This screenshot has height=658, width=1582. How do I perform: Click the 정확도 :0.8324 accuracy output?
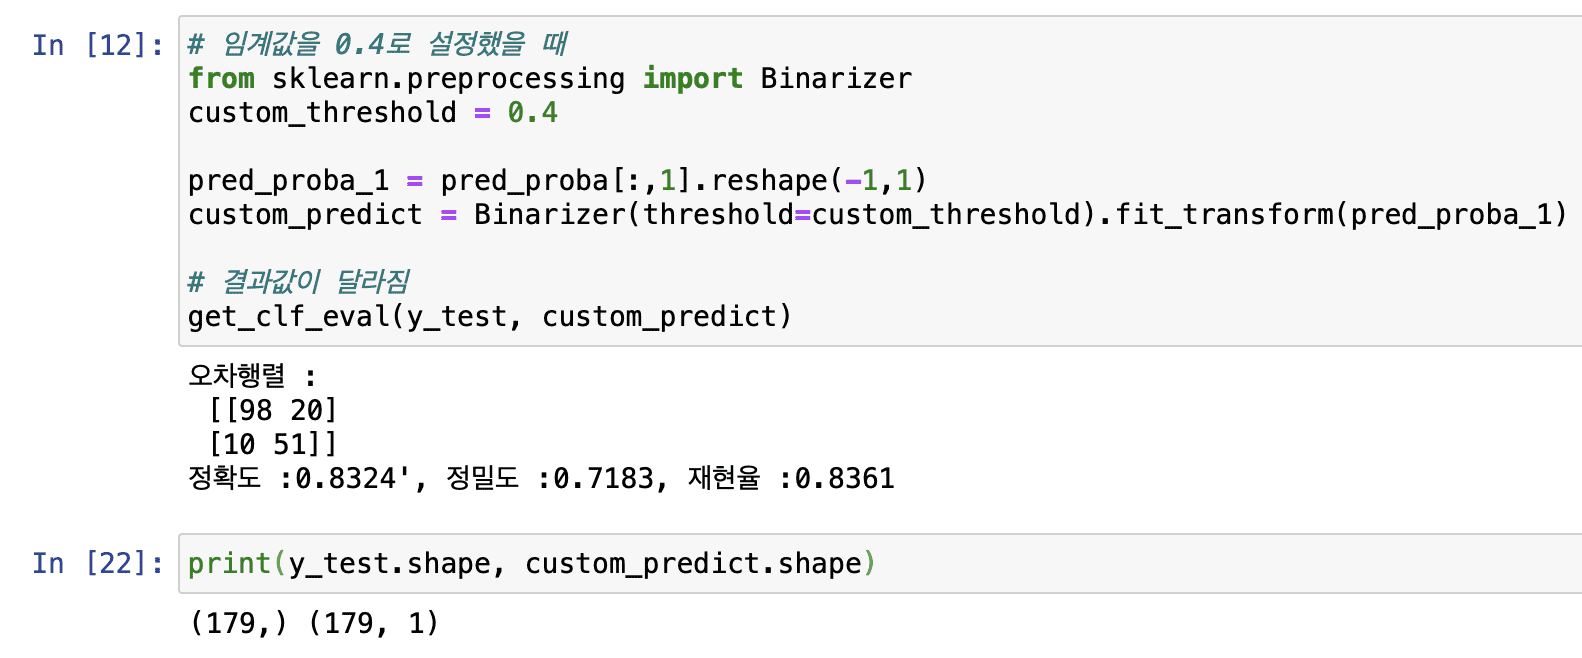[x=298, y=478]
